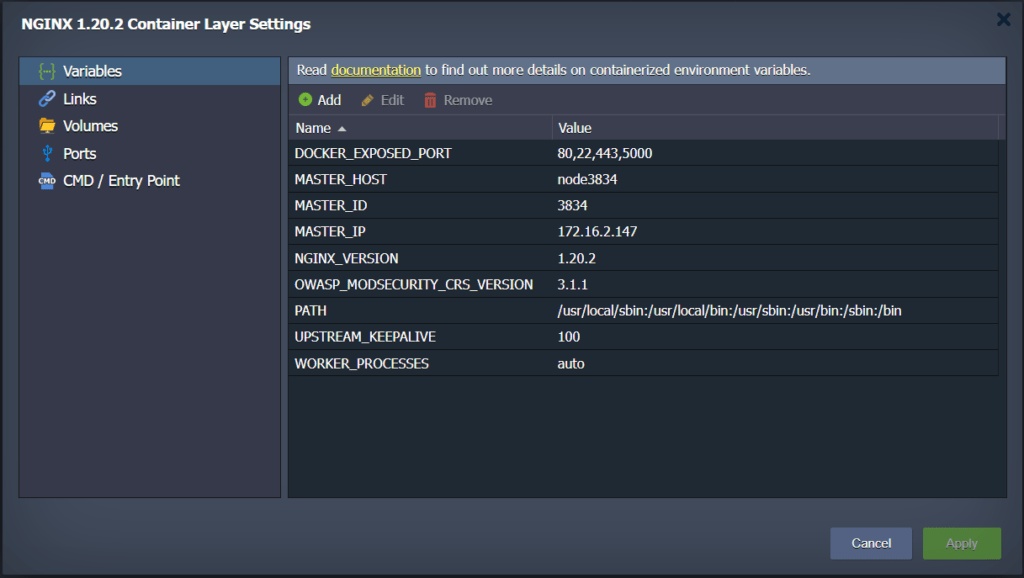
Task: Click the Edit button label
Action: (392, 100)
